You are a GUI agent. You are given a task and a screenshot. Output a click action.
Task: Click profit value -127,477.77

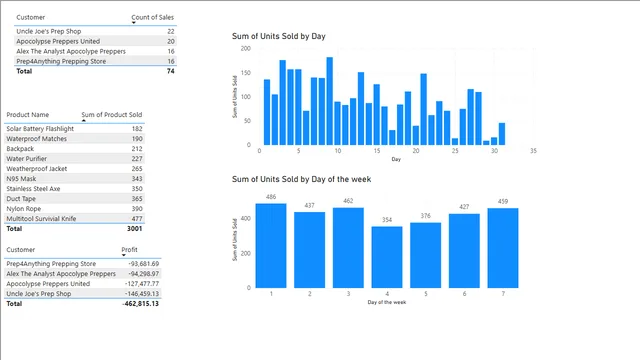click(142, 284)
